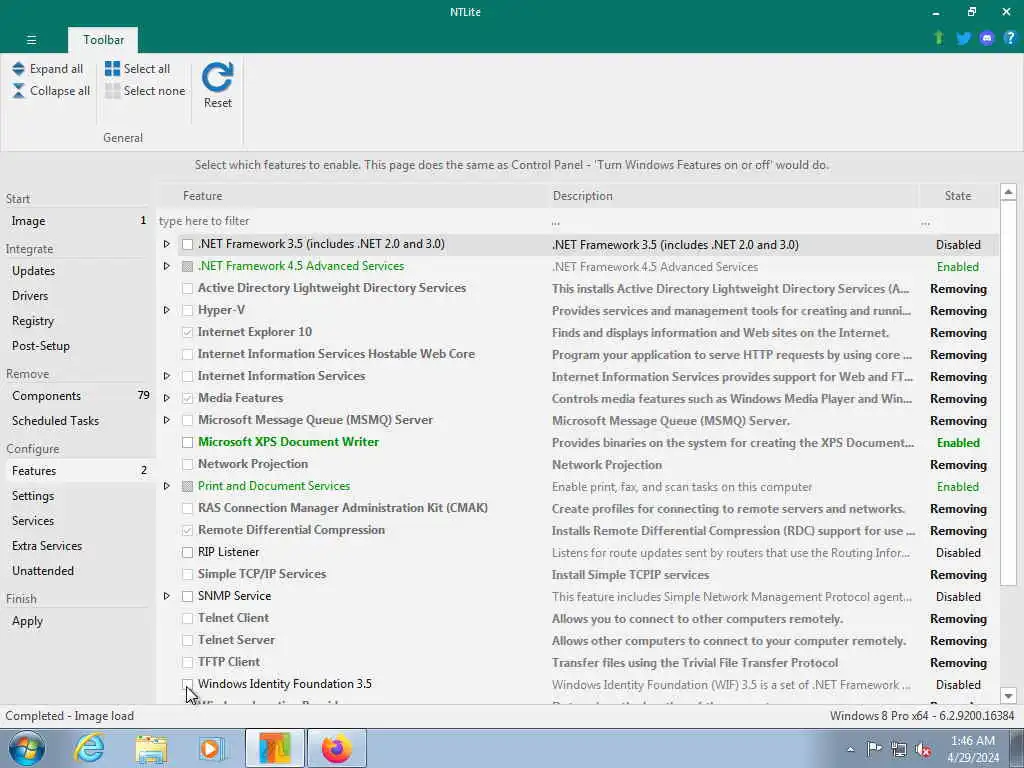Select the Toolbar ribbon tab
This screenshot has width=1024, height=768.
point(103,40)
